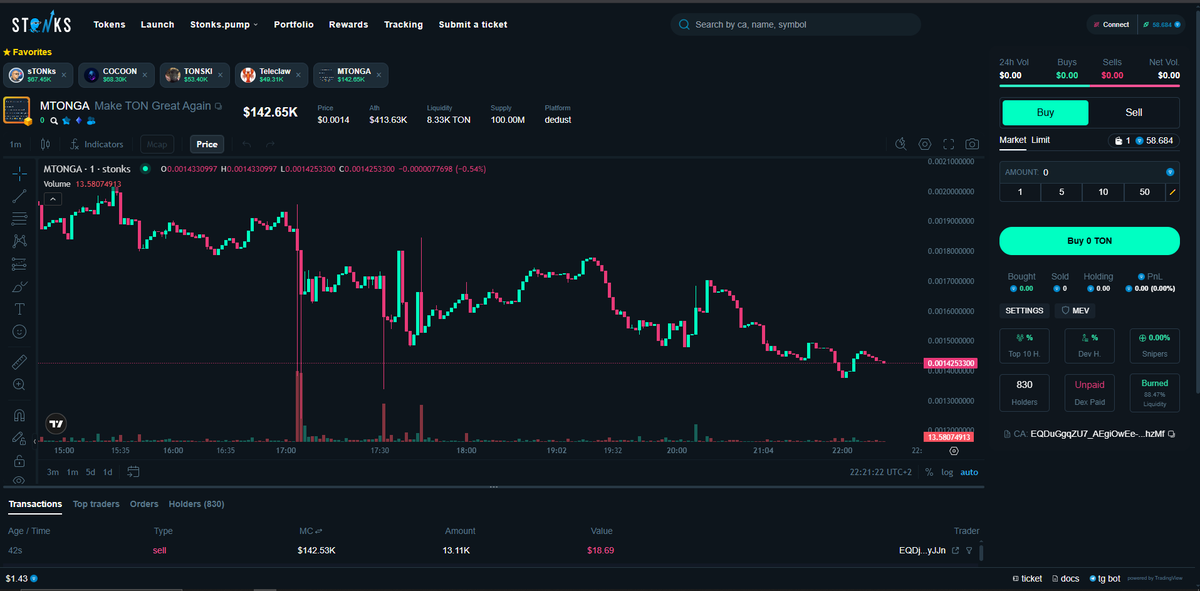
Task: Click the AMOUNT input field
Action: point(1090,172)
